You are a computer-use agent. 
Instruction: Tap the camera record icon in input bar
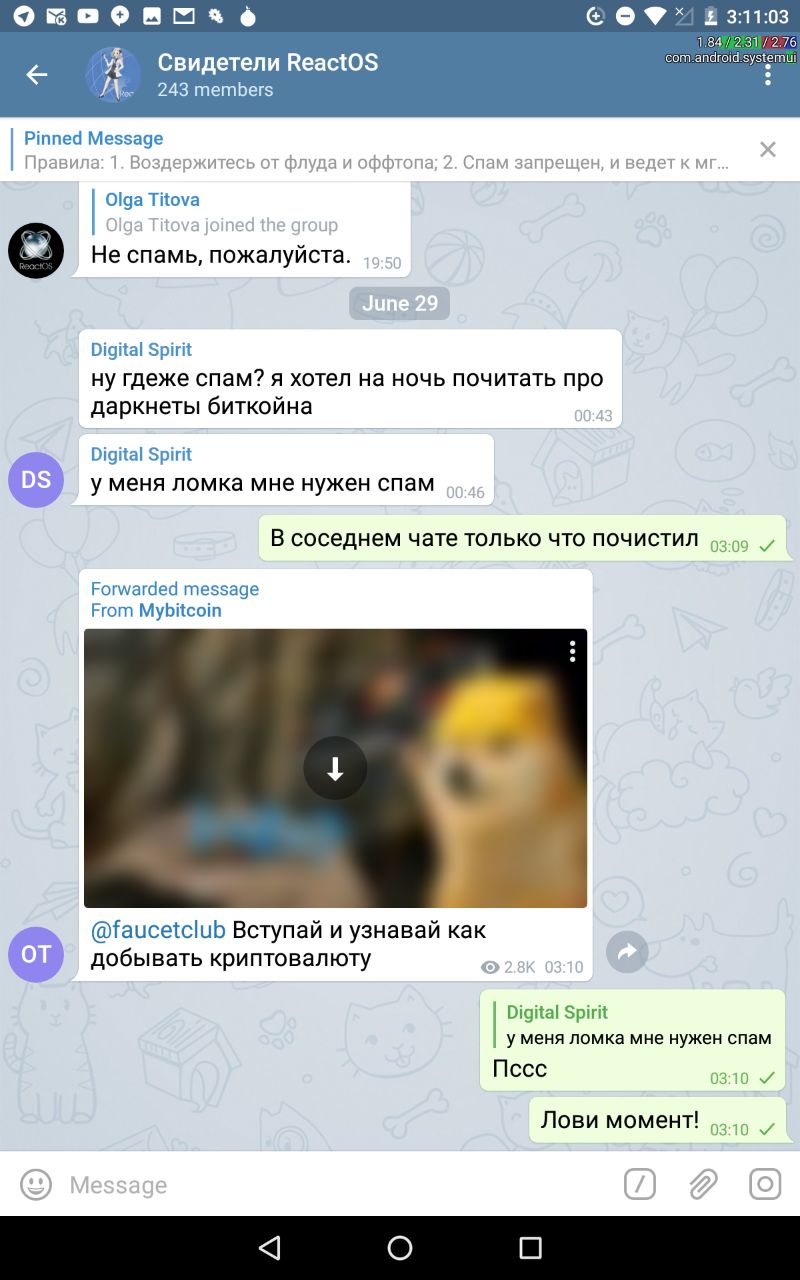tap(765, 1185)
